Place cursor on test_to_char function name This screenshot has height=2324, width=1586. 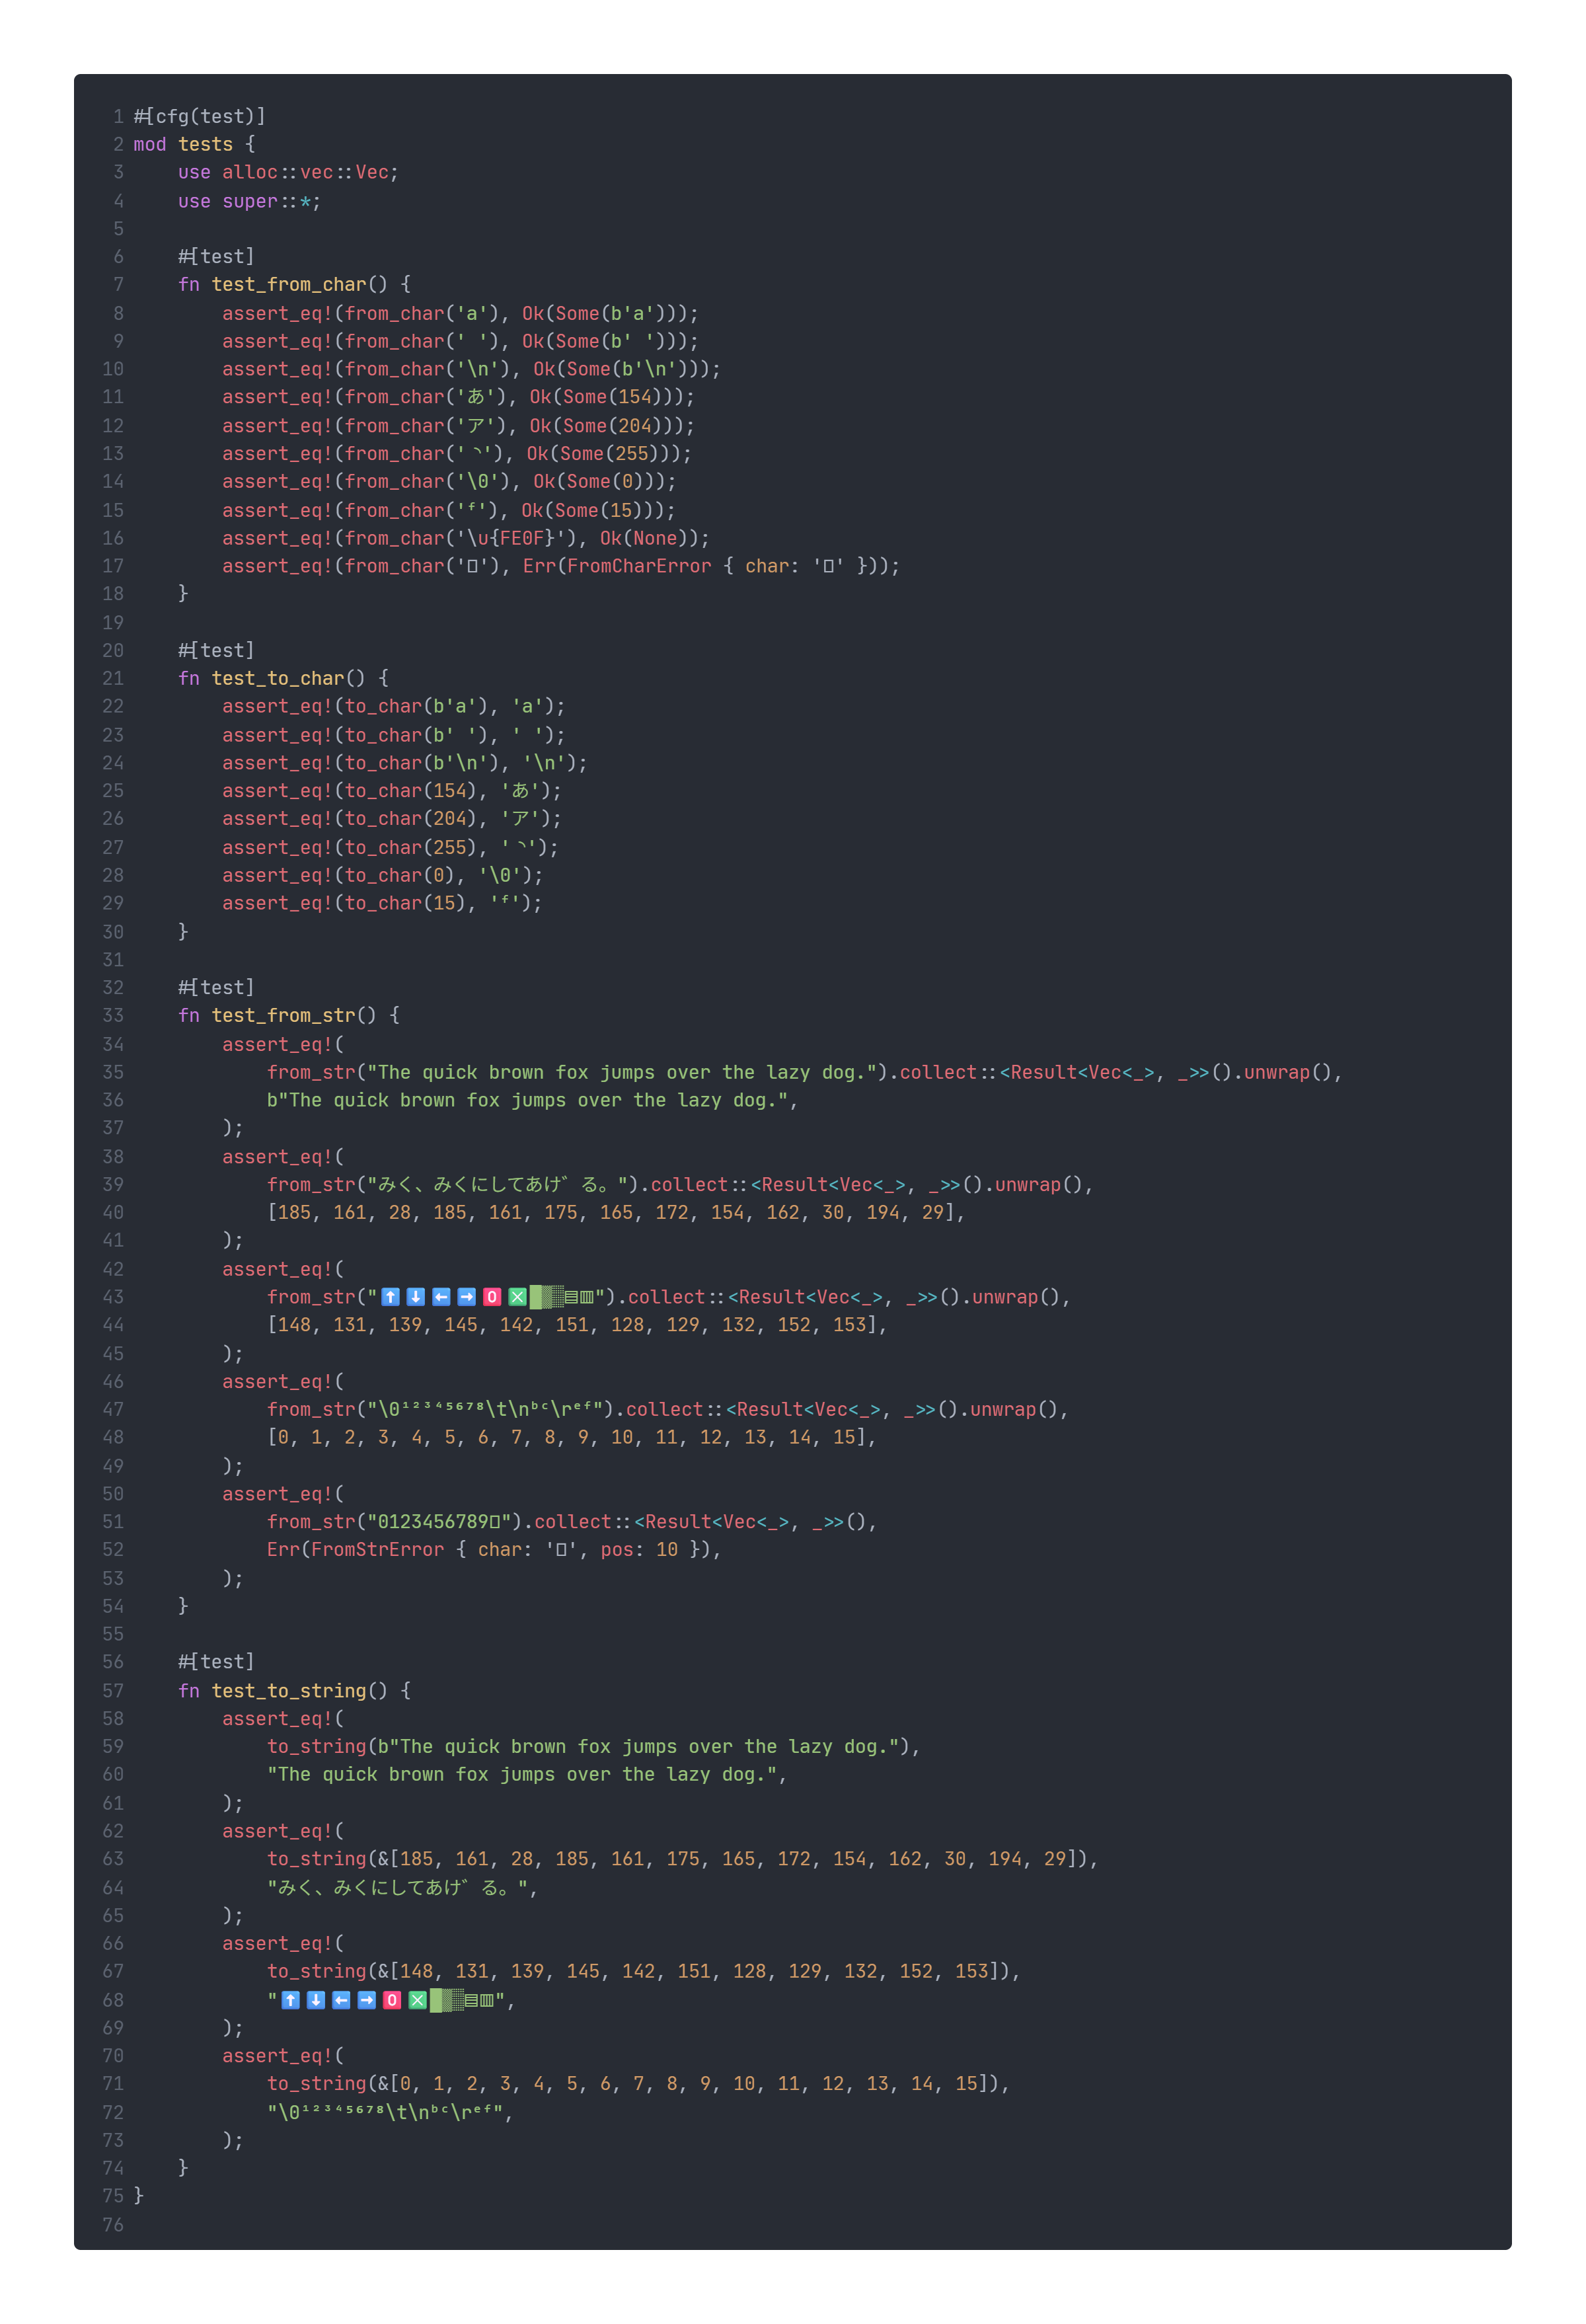coord(277,679)
